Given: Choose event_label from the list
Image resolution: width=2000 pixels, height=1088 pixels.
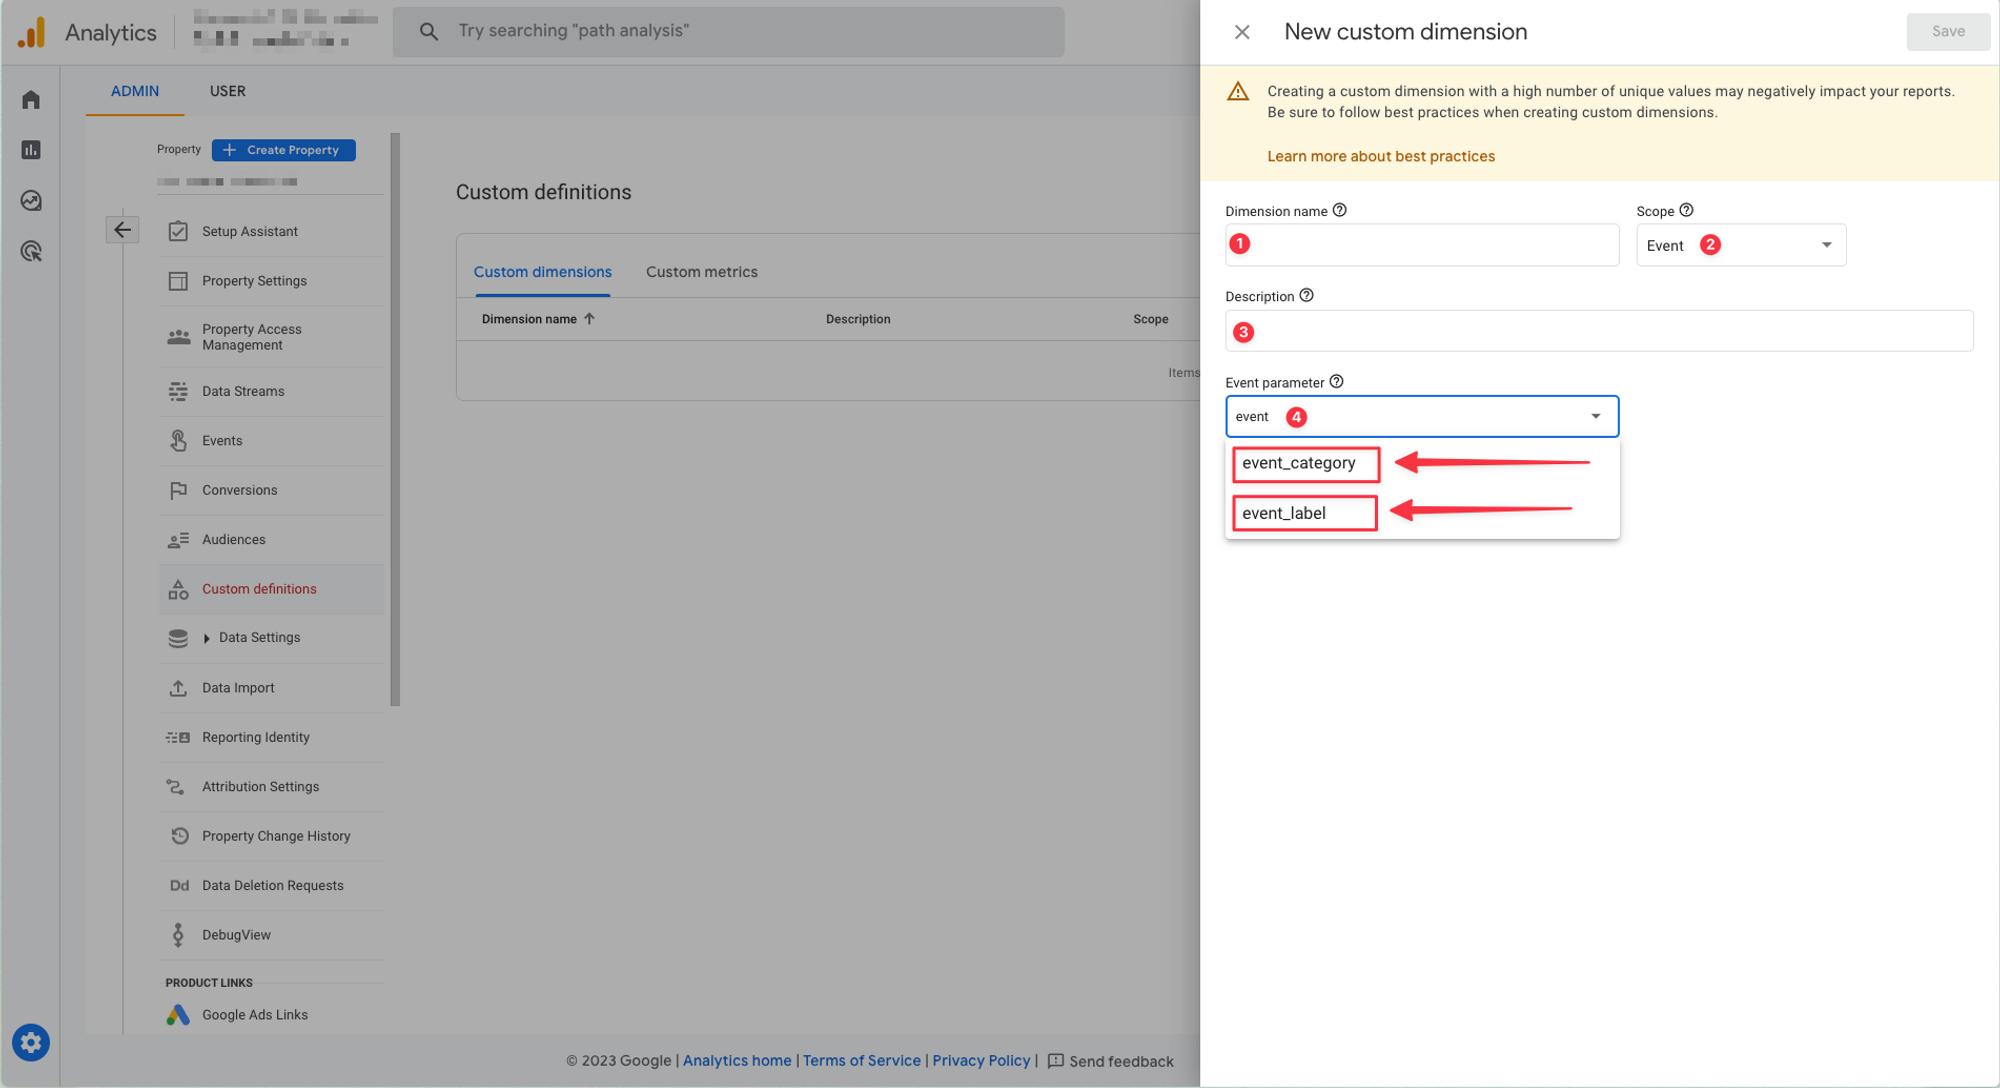Looking at the screenshot, I should [x=1285, y=513].
